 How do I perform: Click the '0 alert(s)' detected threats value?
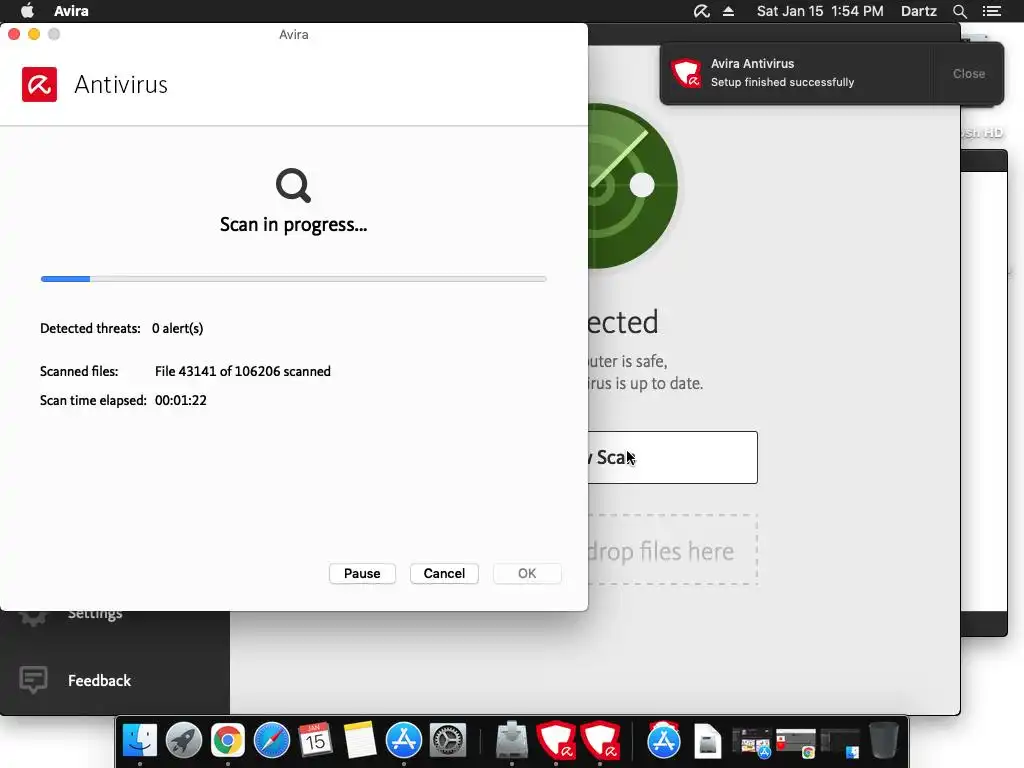(x=178, y=328)
